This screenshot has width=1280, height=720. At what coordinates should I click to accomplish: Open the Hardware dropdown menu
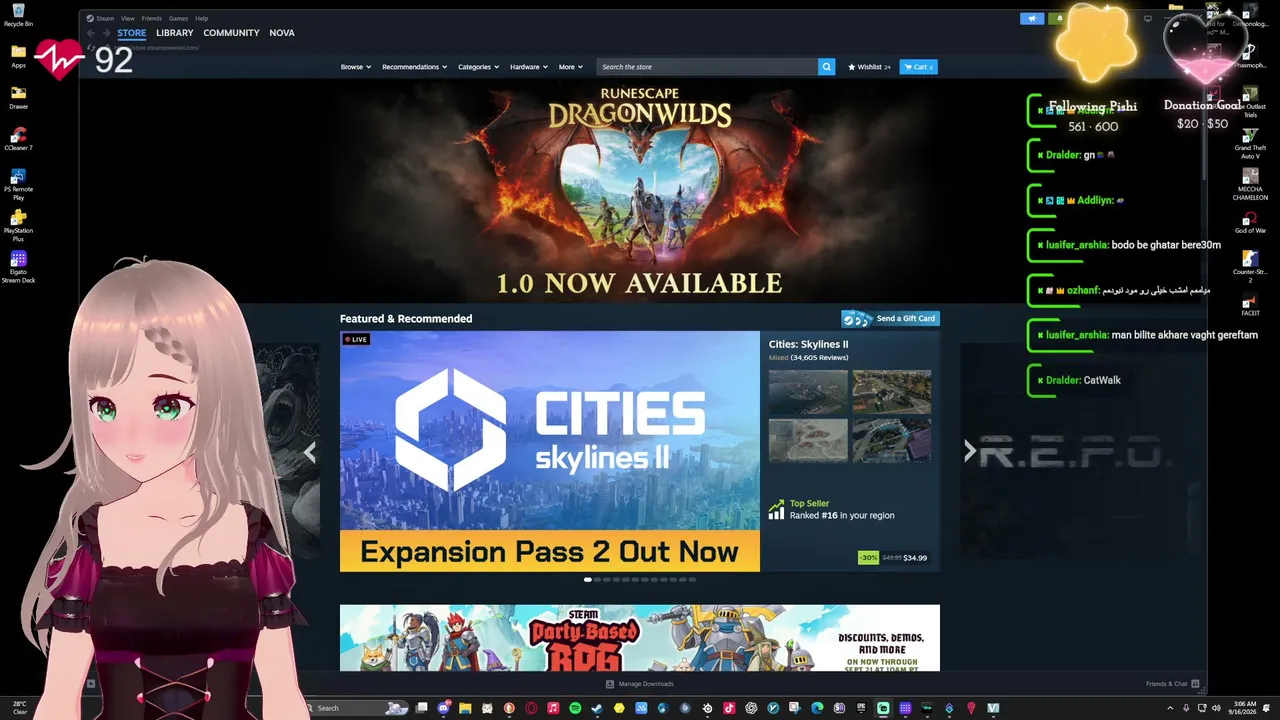[528, 67]
